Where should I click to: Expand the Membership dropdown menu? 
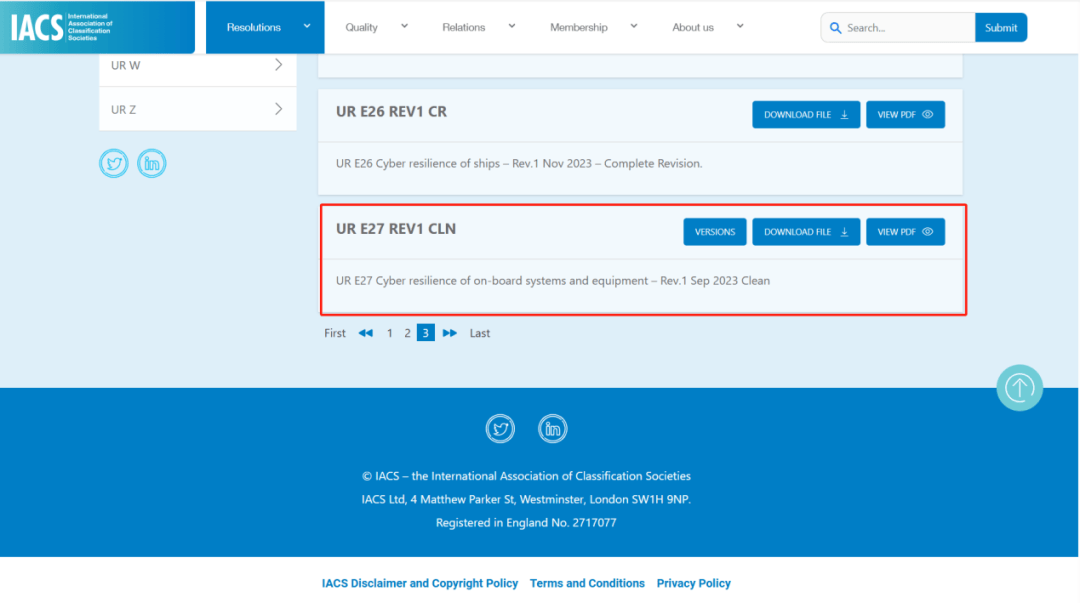click(x=634, y=26)
